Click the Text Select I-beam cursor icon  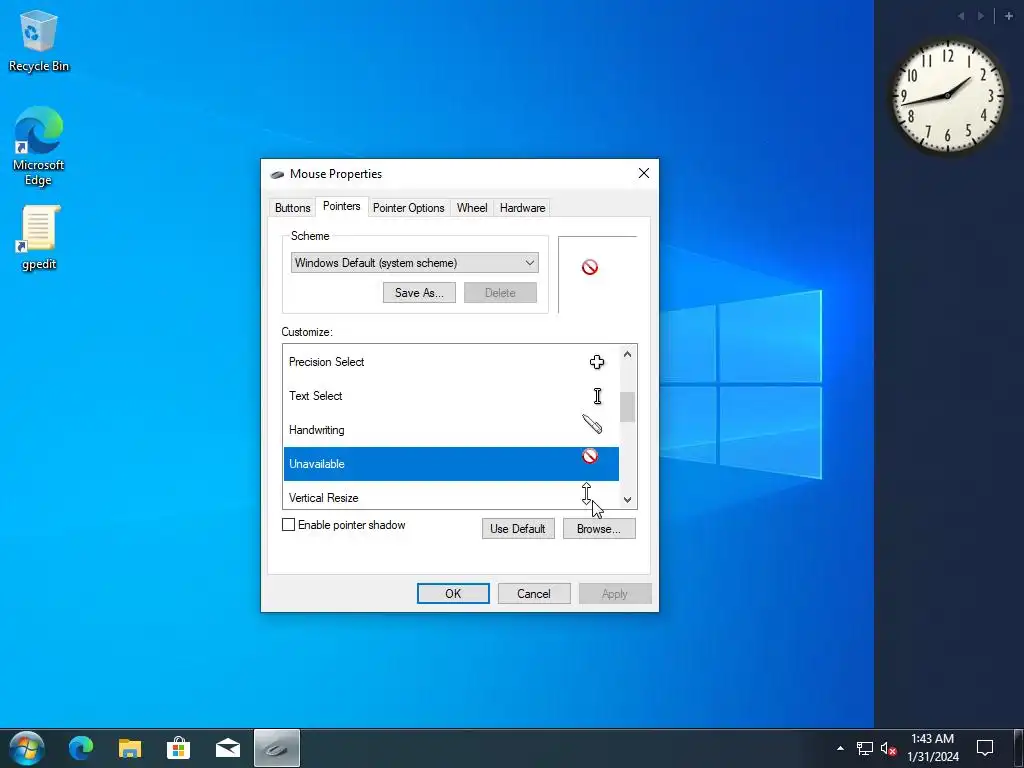597,396
